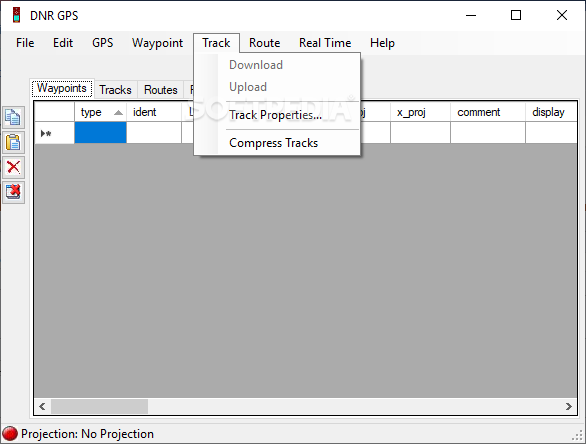Click the copy records icon in side toolbar
The height and width of the screenshot is (444, 586).
click(13, 117)
